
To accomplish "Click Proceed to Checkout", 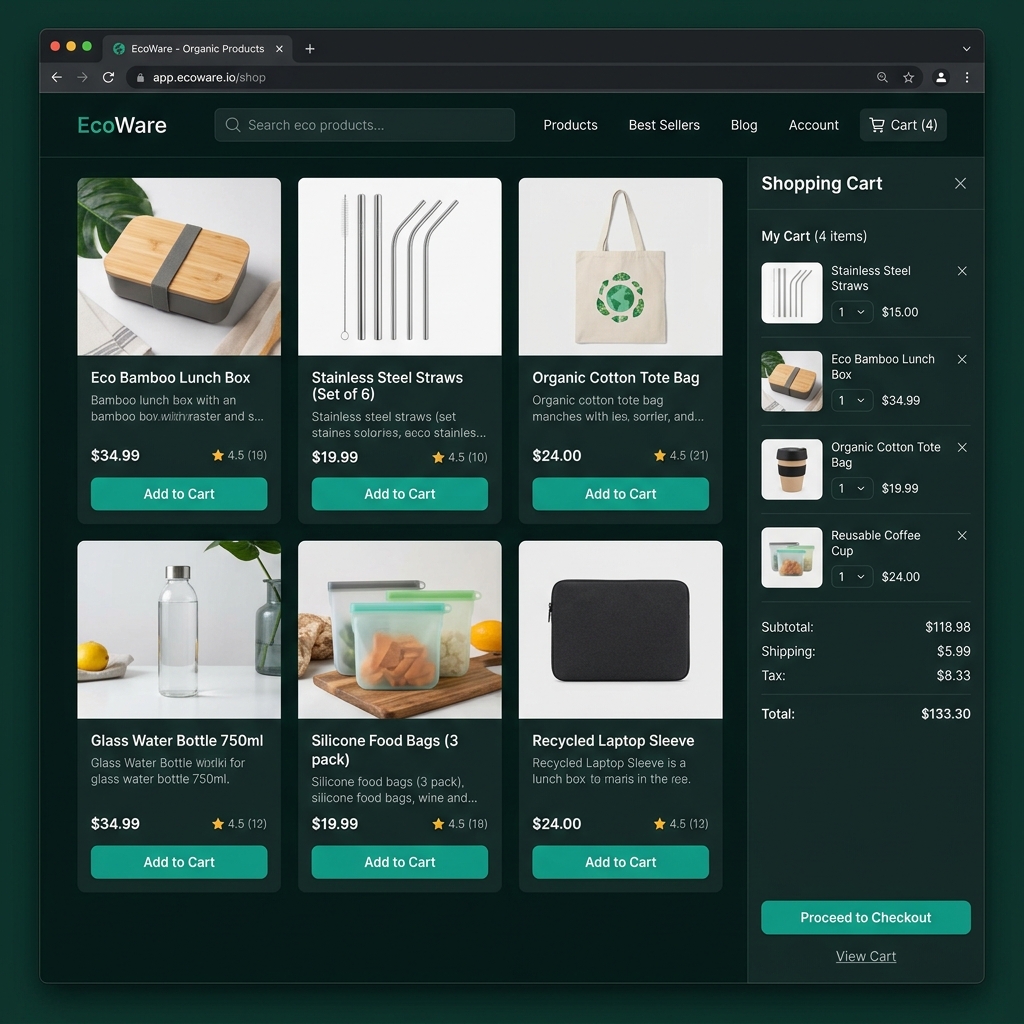I will click(866, 918).
